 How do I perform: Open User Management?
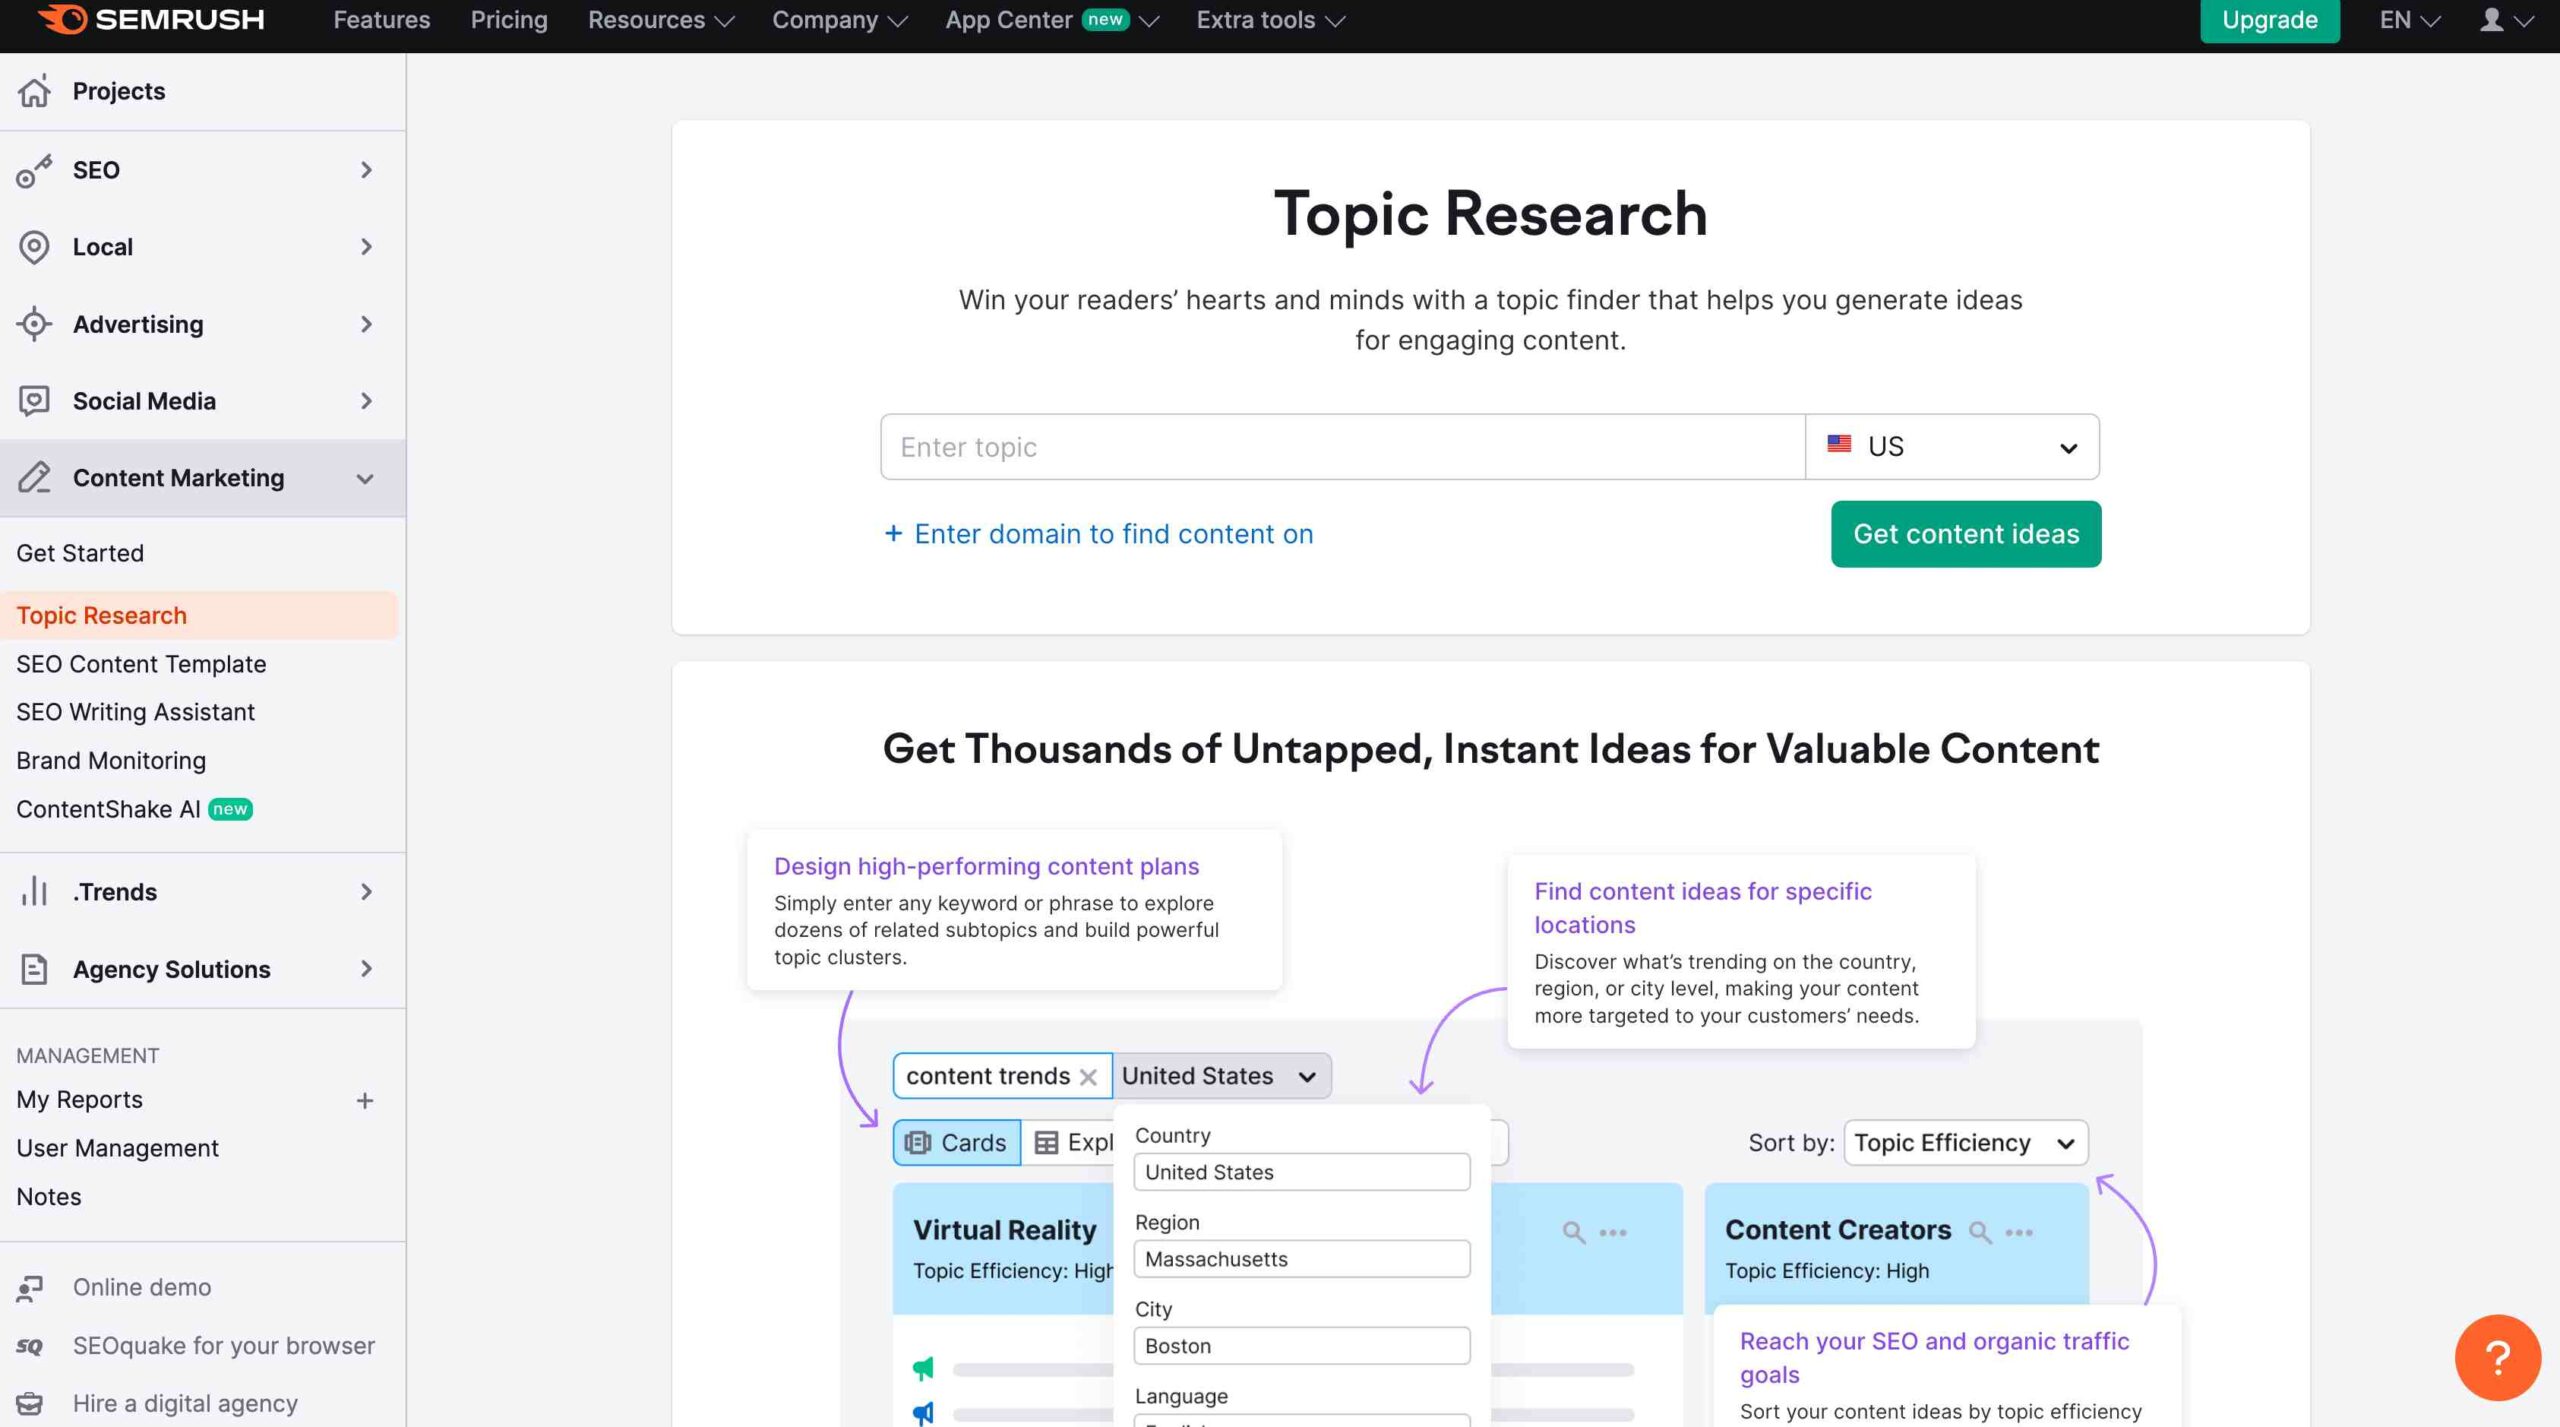point(117,1148)
